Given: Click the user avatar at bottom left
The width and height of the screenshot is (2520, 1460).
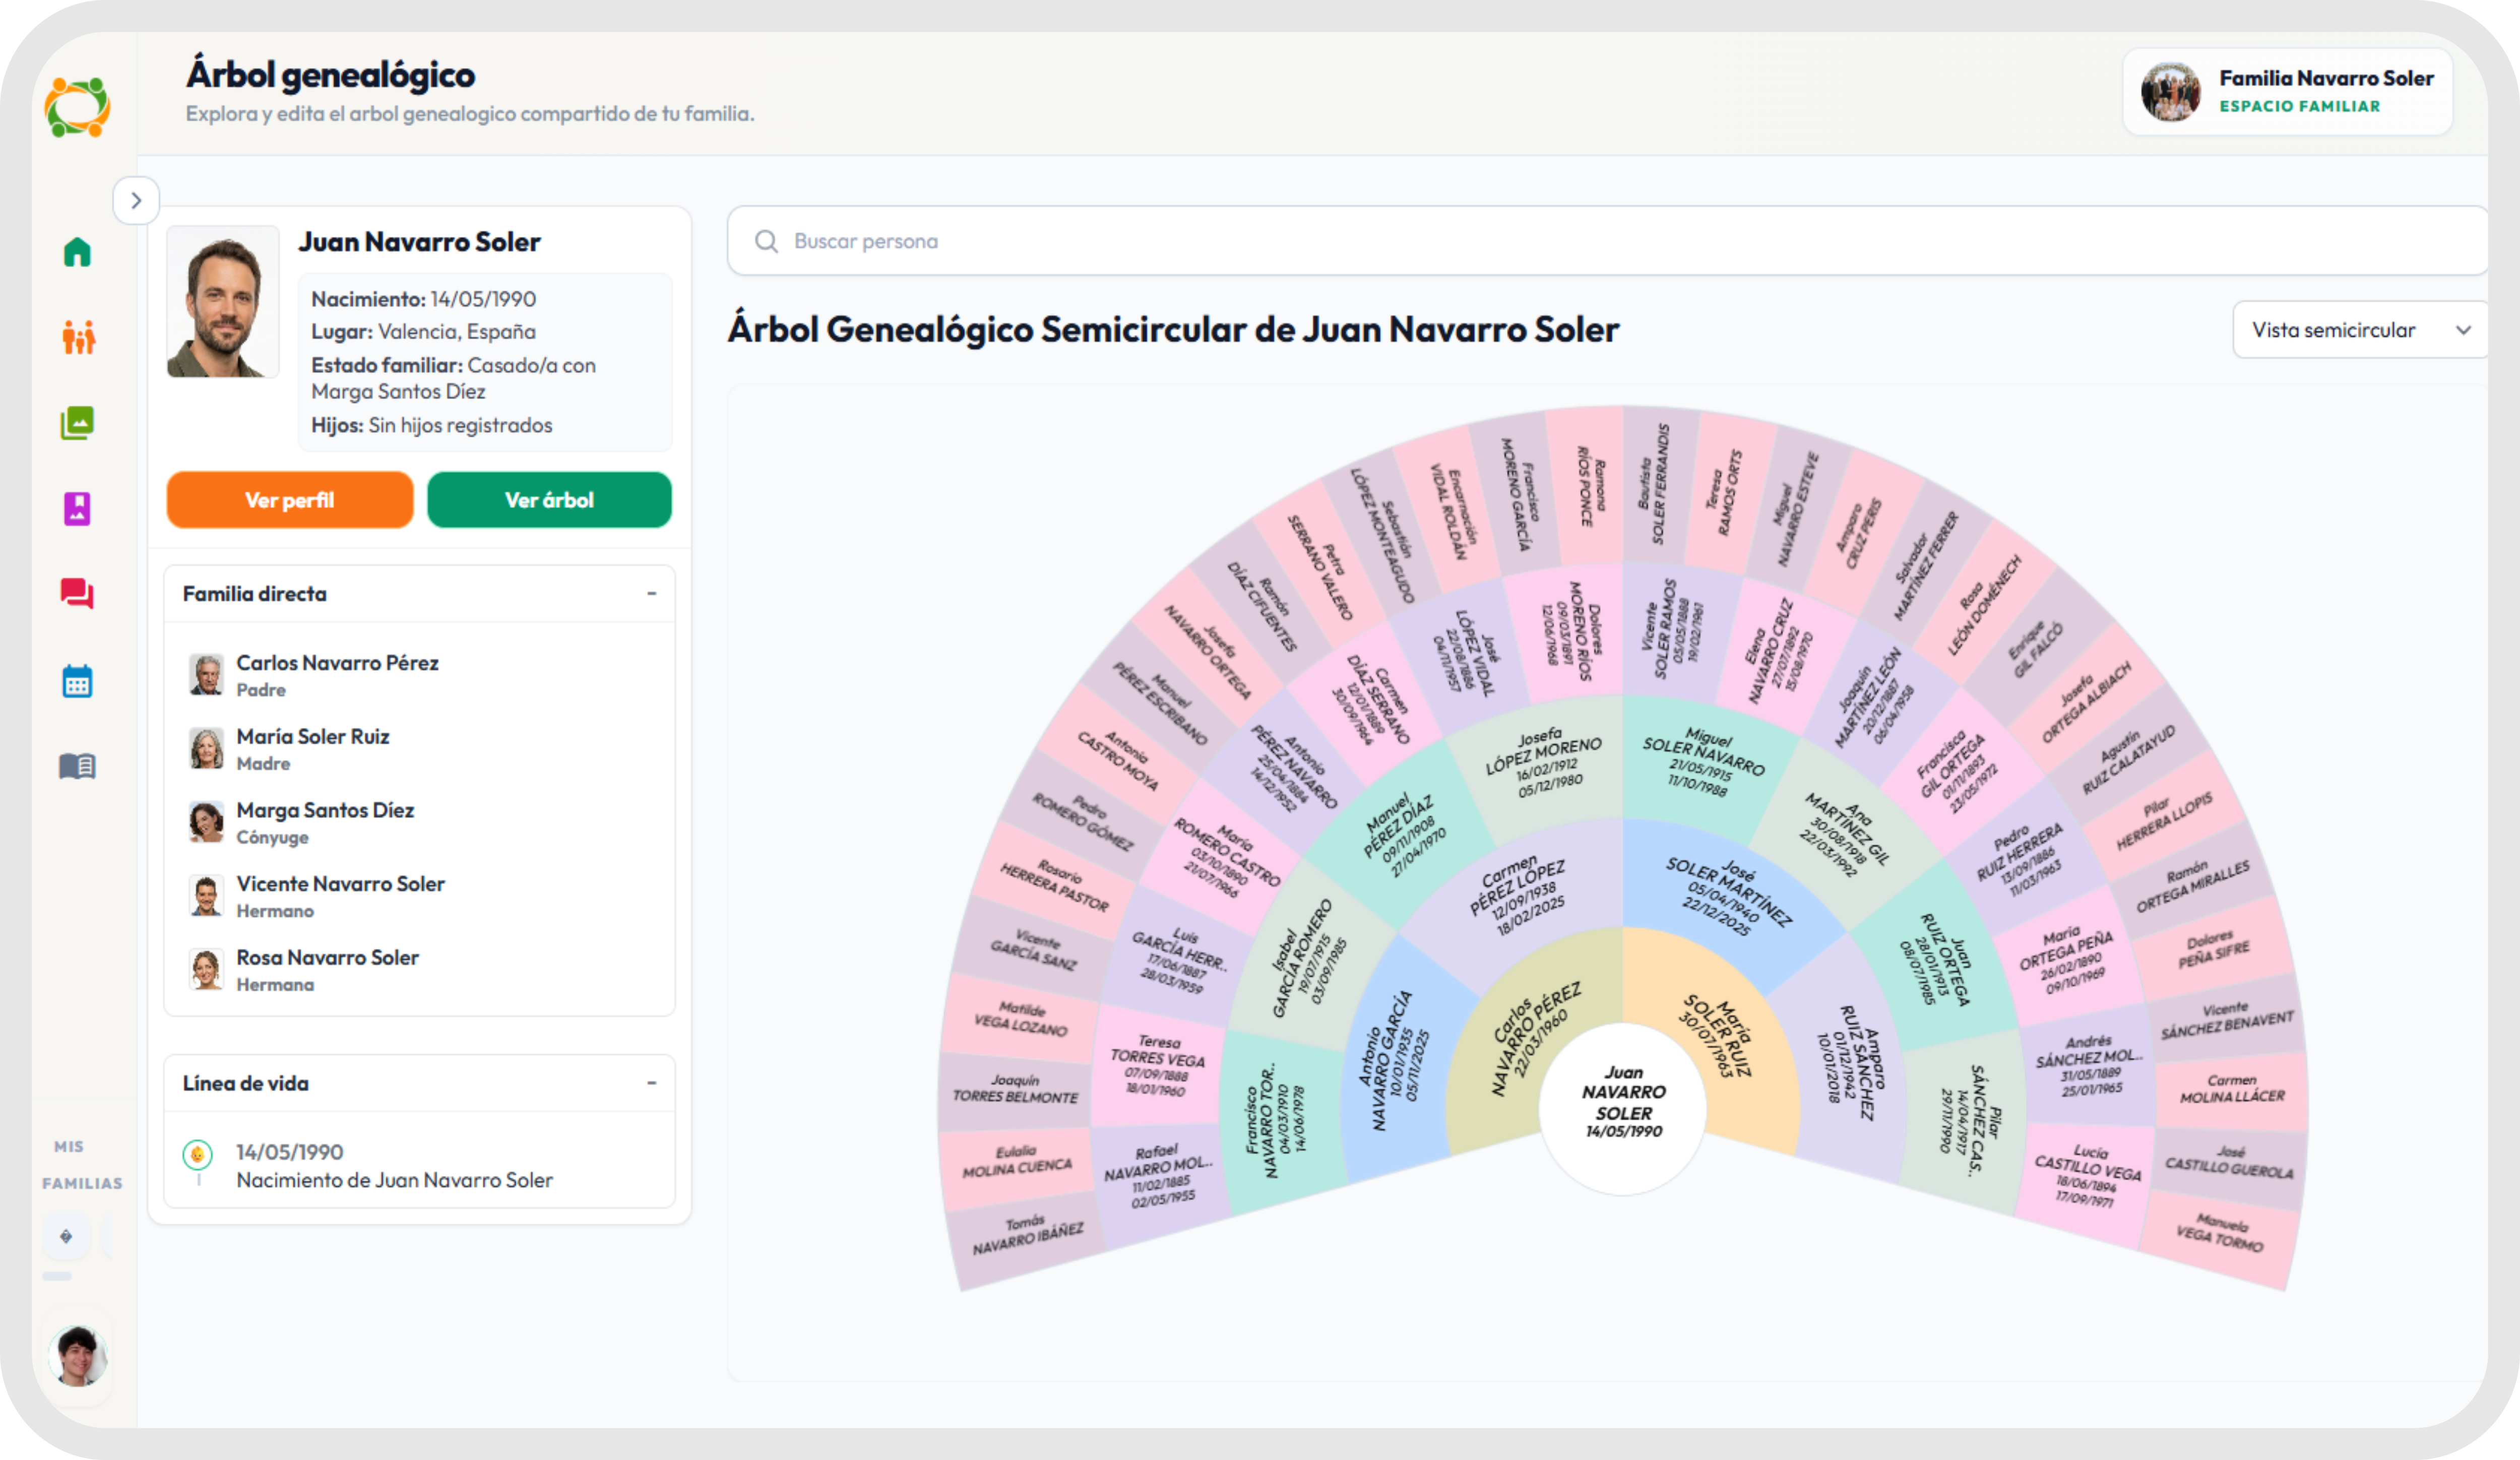Looking at the screenshot, I should click(x=77, y=1355).
